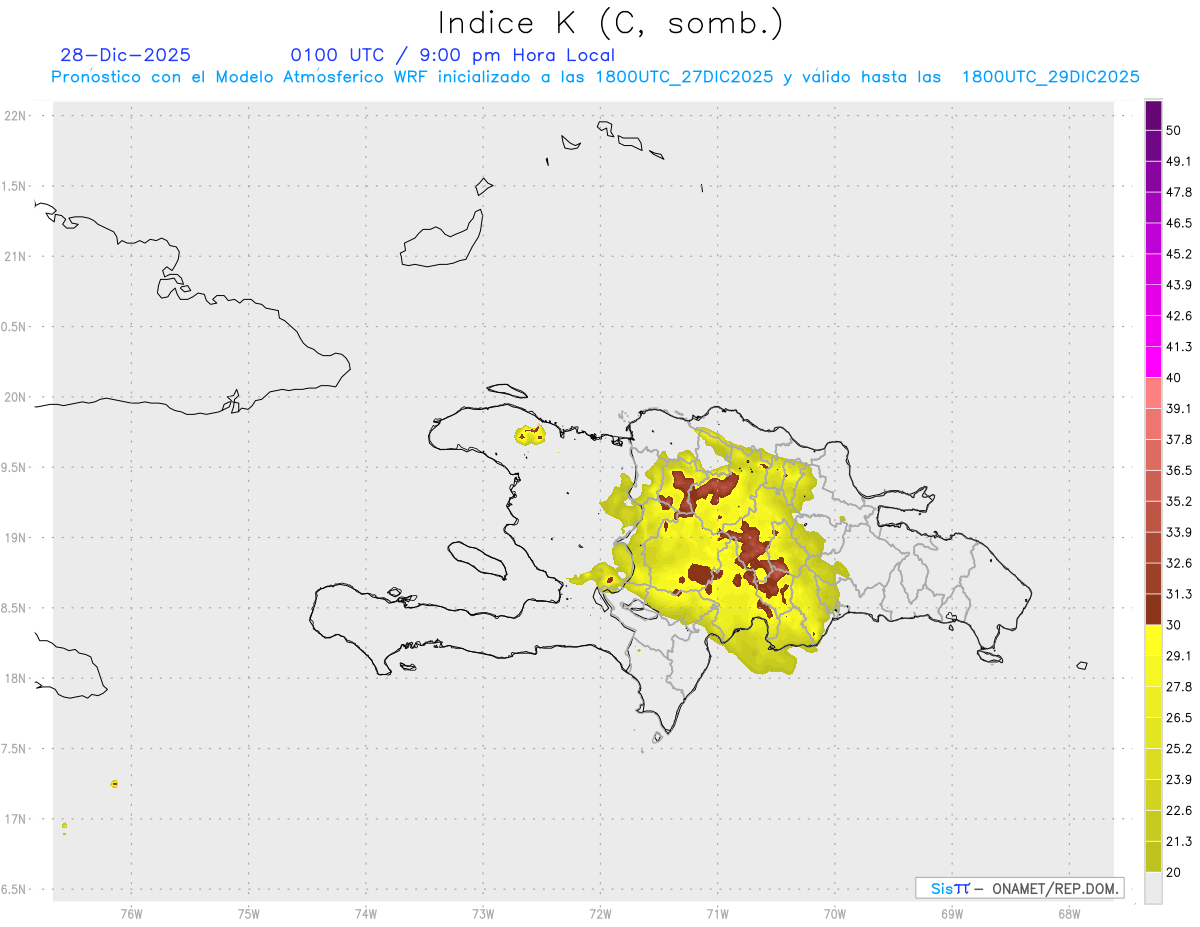
Task: Click the colorbar value label '42.6'
Action: click(x=1179, y=316)
